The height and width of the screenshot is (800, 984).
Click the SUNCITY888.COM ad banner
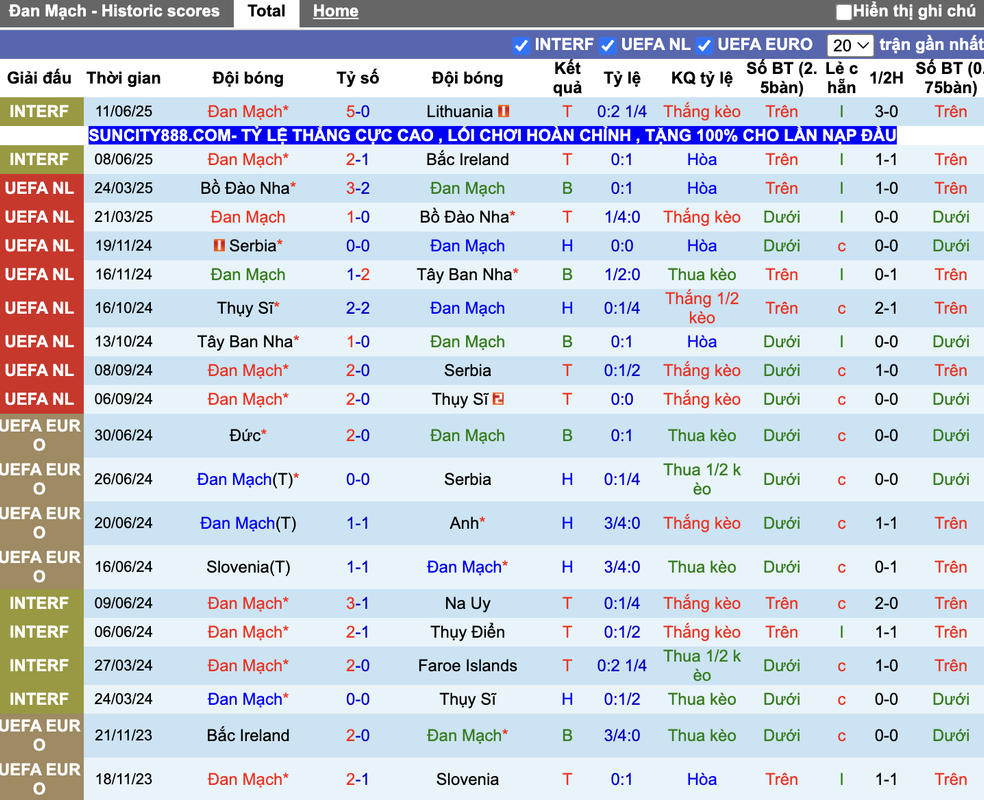click(493, 135)
